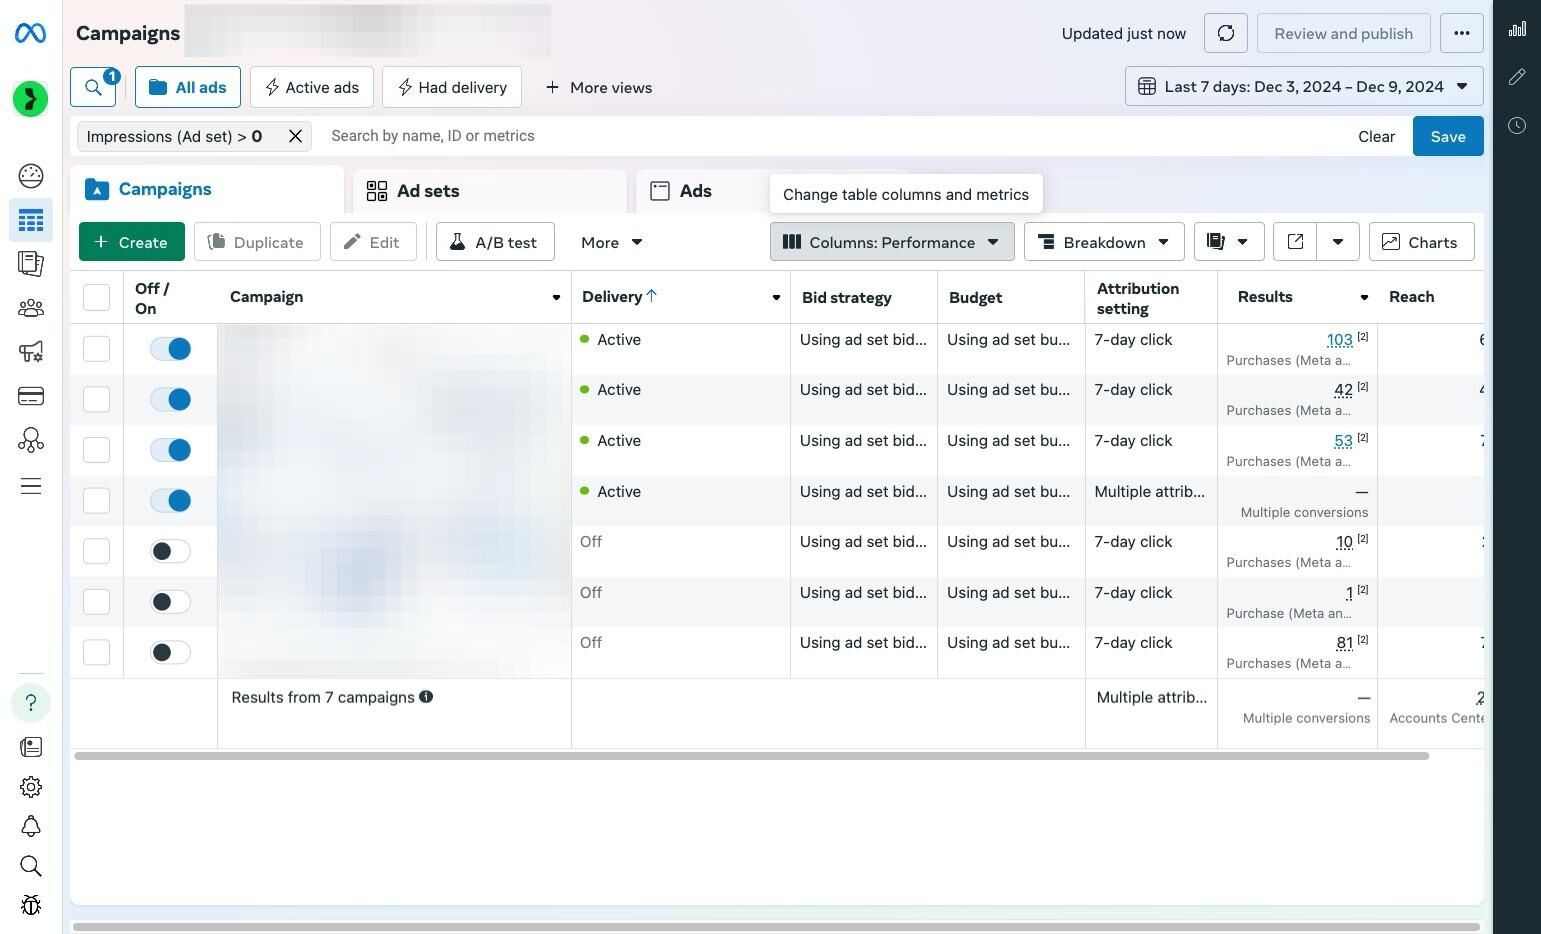1541x934 pixels.
Task: Open the Audiences people icon in sidebar
Action: point(31,308)
